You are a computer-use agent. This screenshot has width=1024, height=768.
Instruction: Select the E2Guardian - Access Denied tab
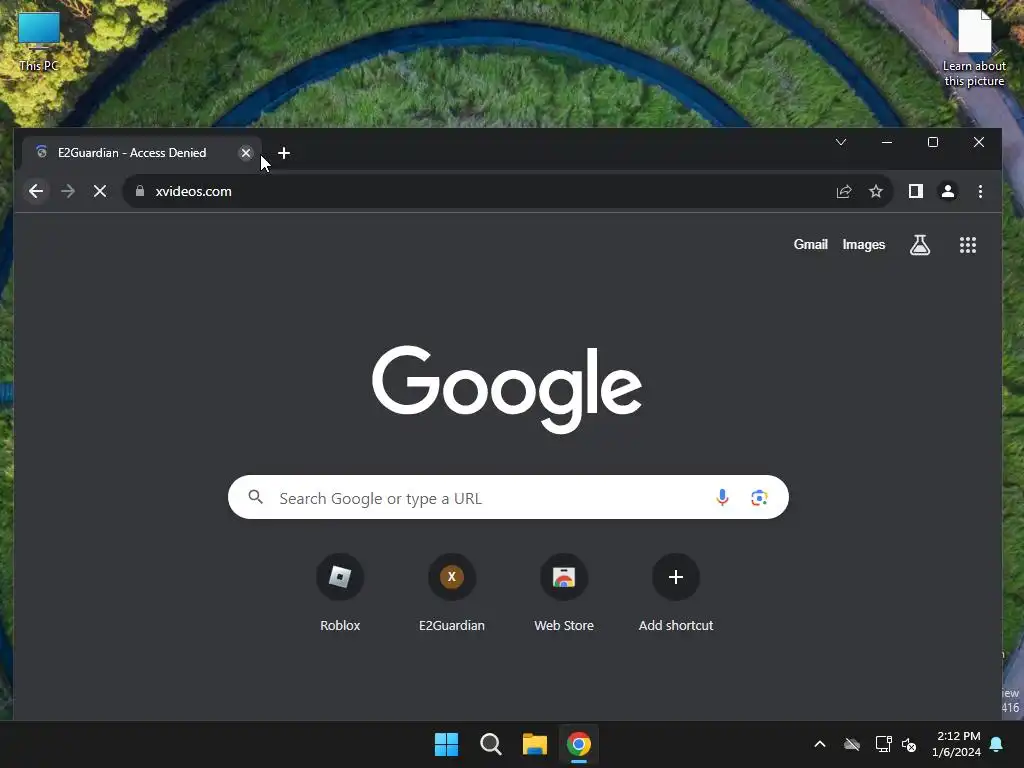[133, 153]
